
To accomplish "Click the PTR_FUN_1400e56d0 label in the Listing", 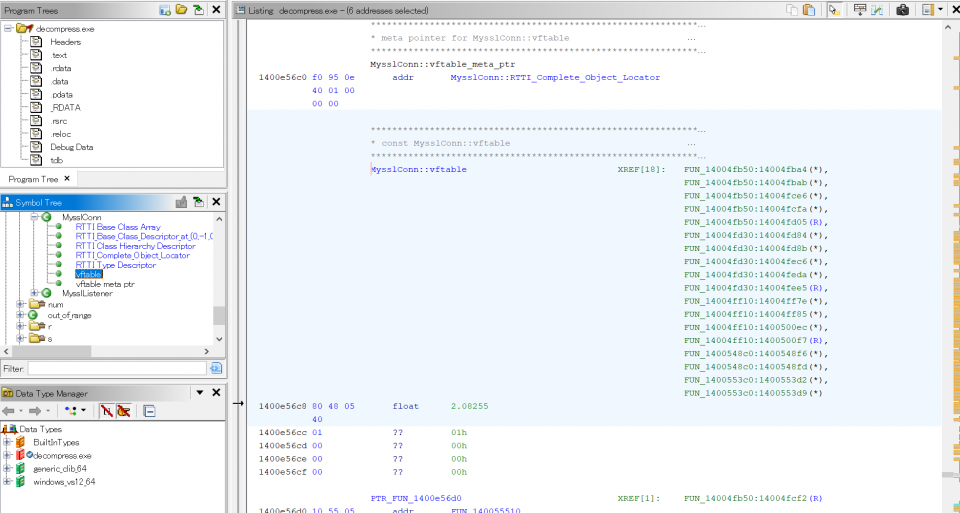I will pyautogui.click(x=416, y=499).
